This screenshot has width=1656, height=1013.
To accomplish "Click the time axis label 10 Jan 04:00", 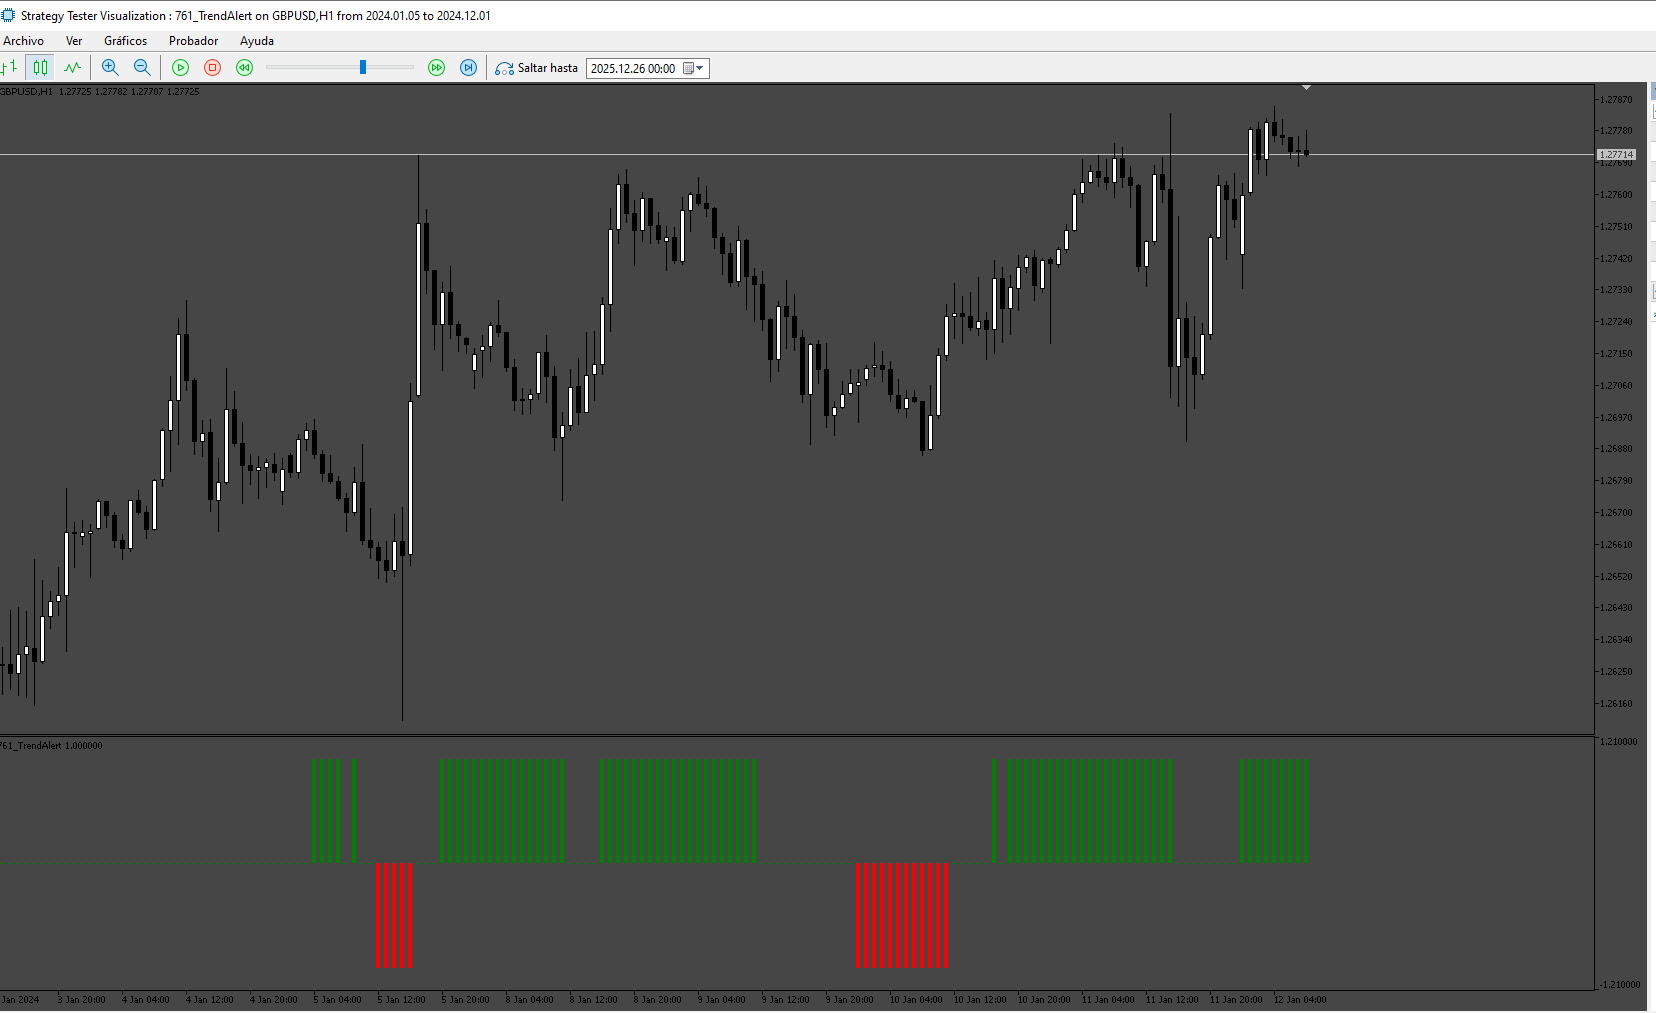I will point(916,999).
